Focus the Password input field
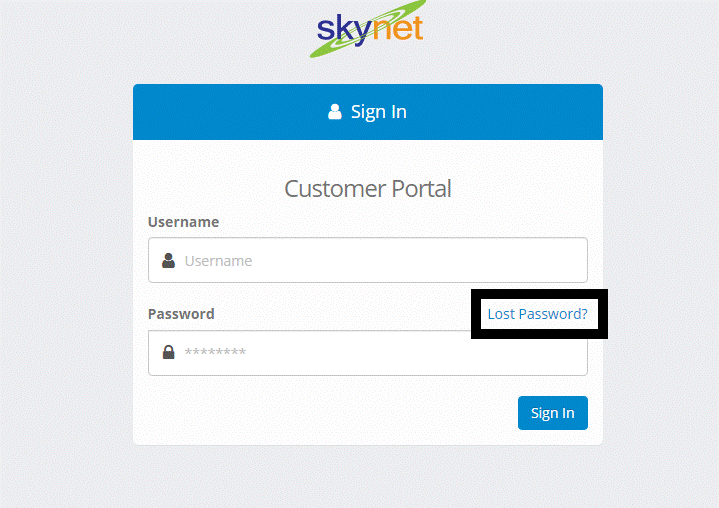 tap(368, 353)
